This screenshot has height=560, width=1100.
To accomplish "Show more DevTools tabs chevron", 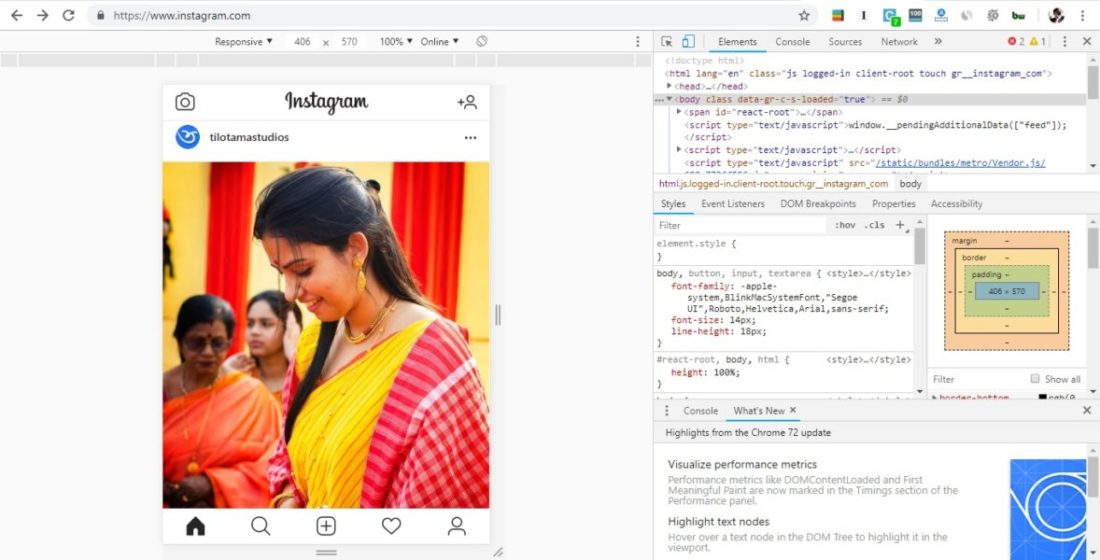I will pos(938,41).
